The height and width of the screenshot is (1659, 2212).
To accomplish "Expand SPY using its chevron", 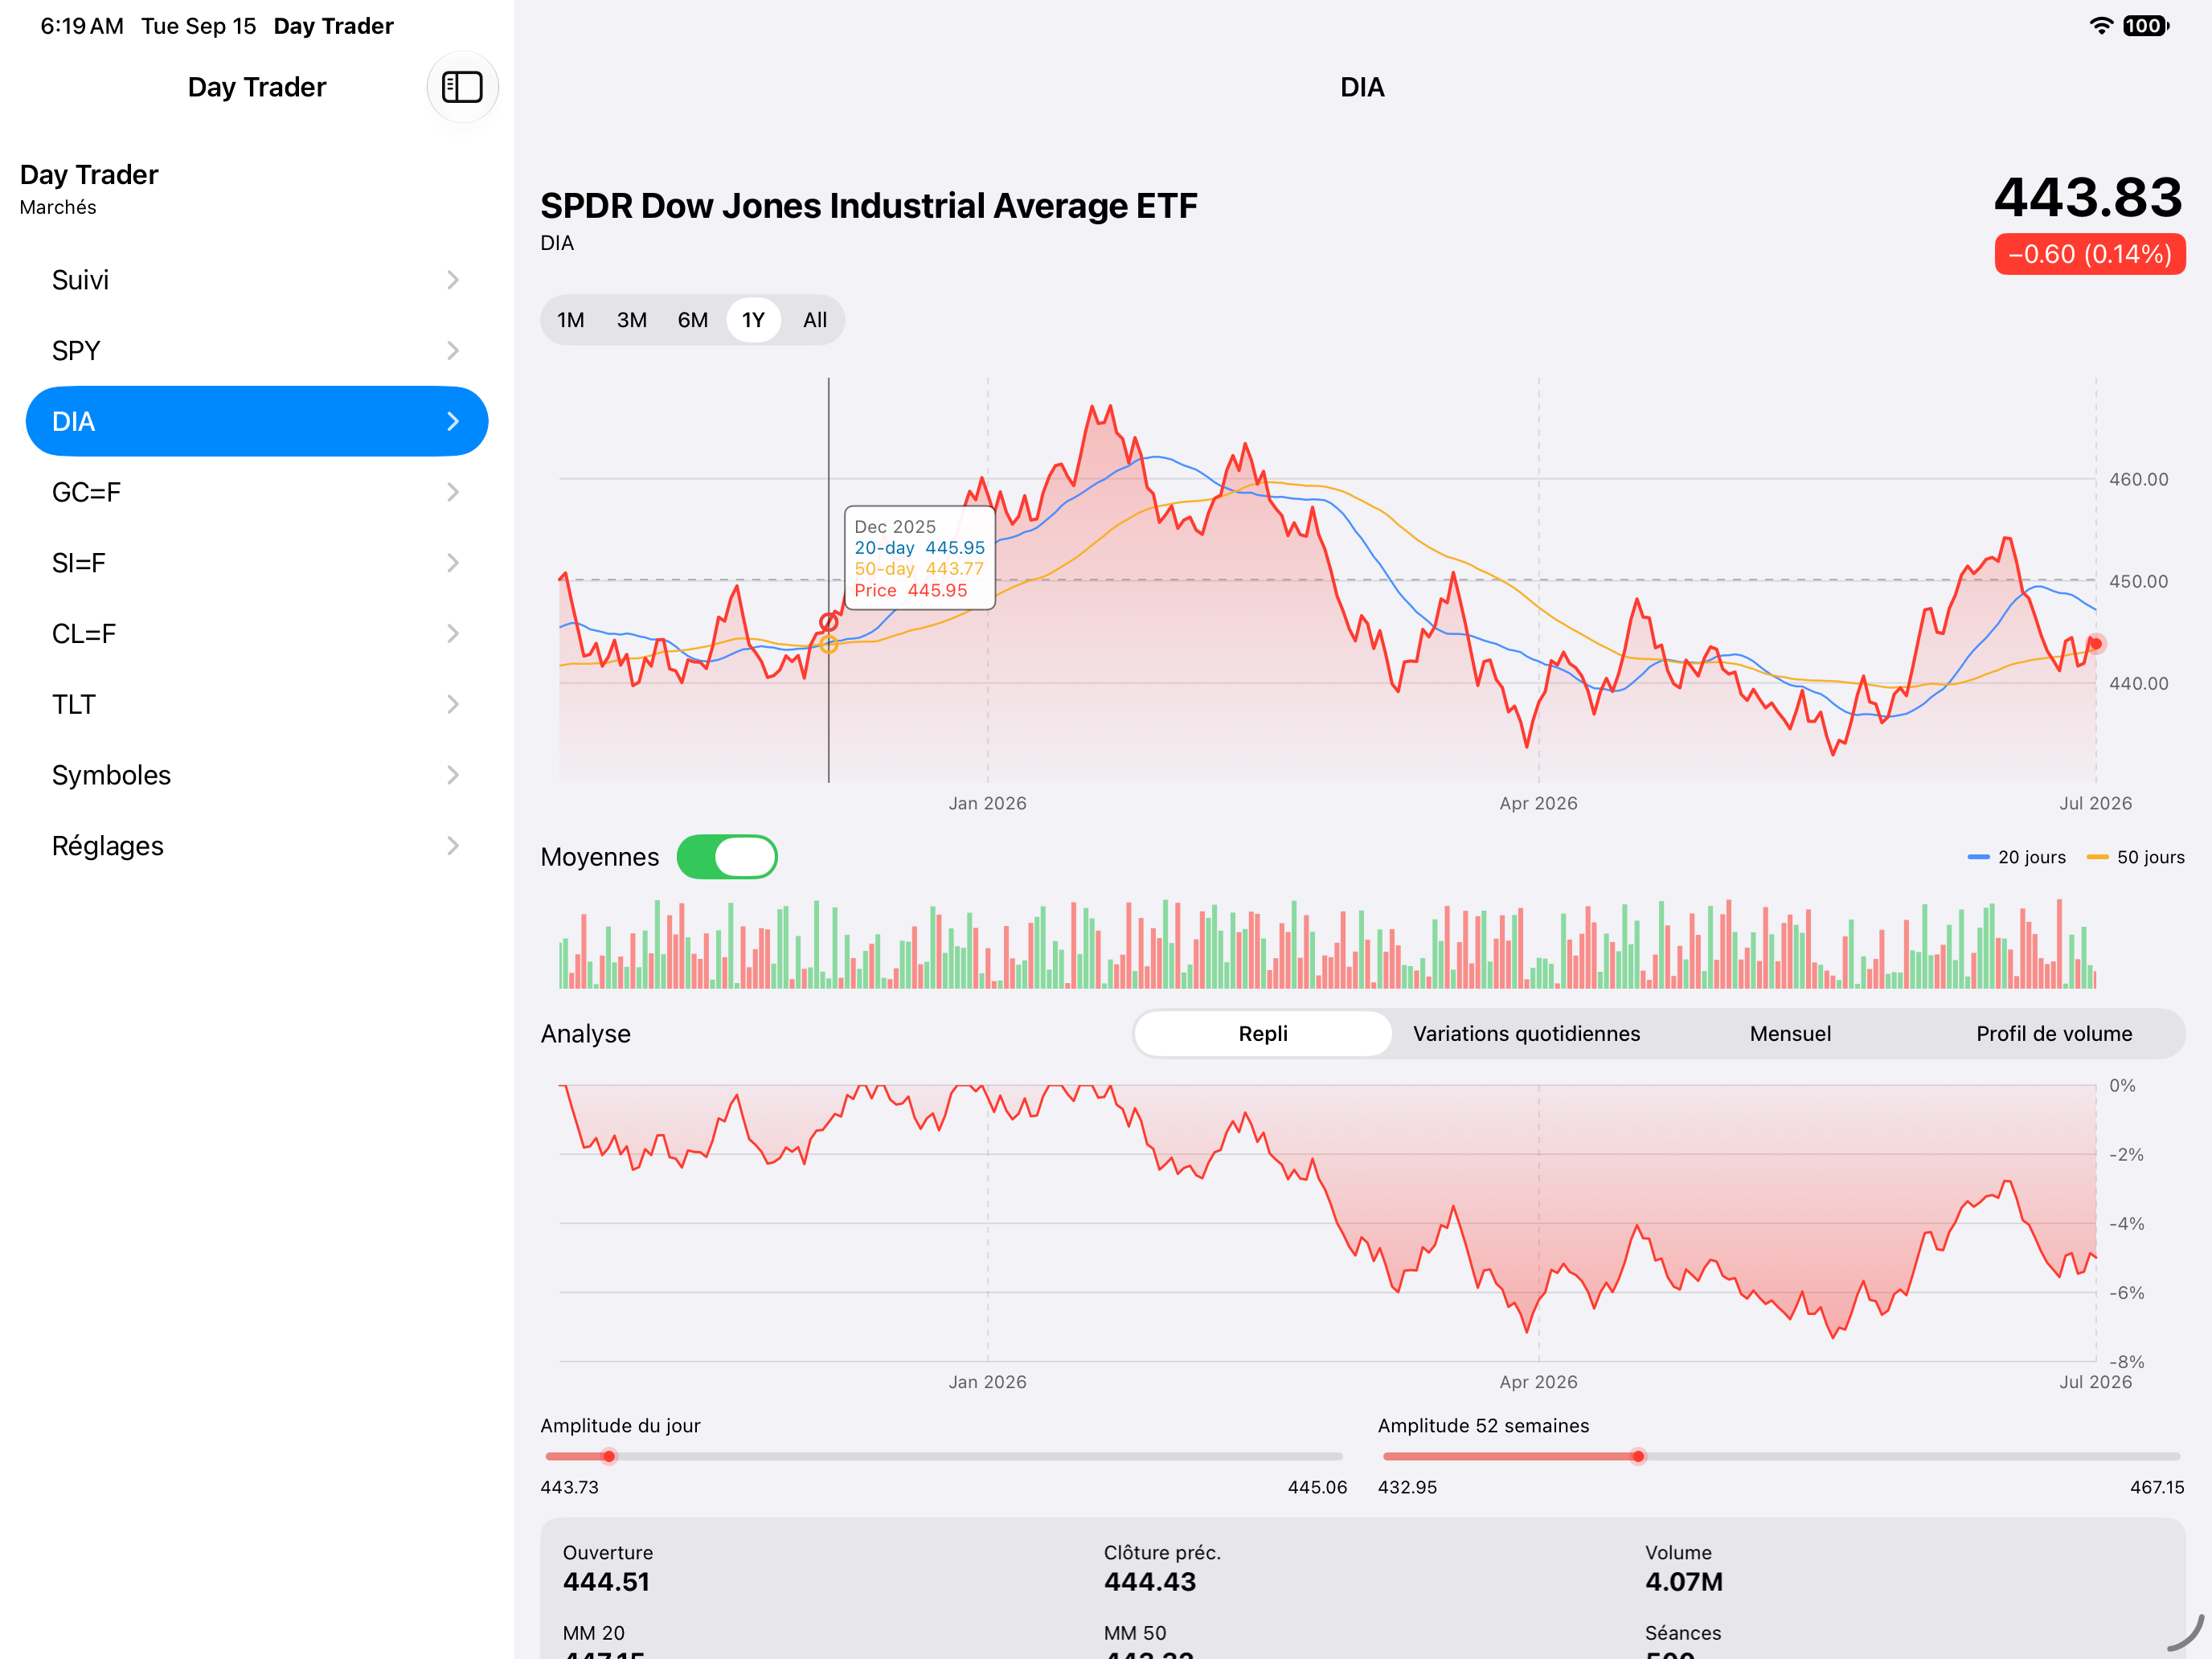I will [453, 351].
